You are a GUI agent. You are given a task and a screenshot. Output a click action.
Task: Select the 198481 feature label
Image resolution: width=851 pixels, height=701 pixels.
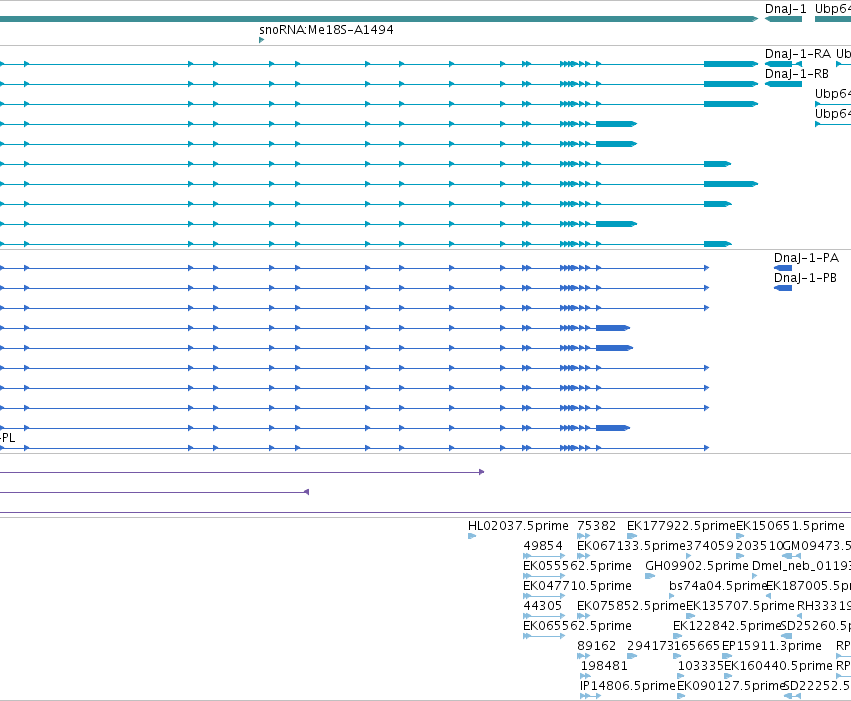coord(604,666)
